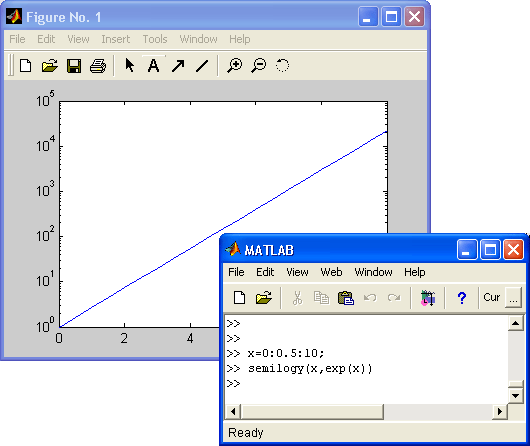This screenshot has height=446, width=530.
Task: Minimize the MATLAB window
Action: [x=467, y=250]
